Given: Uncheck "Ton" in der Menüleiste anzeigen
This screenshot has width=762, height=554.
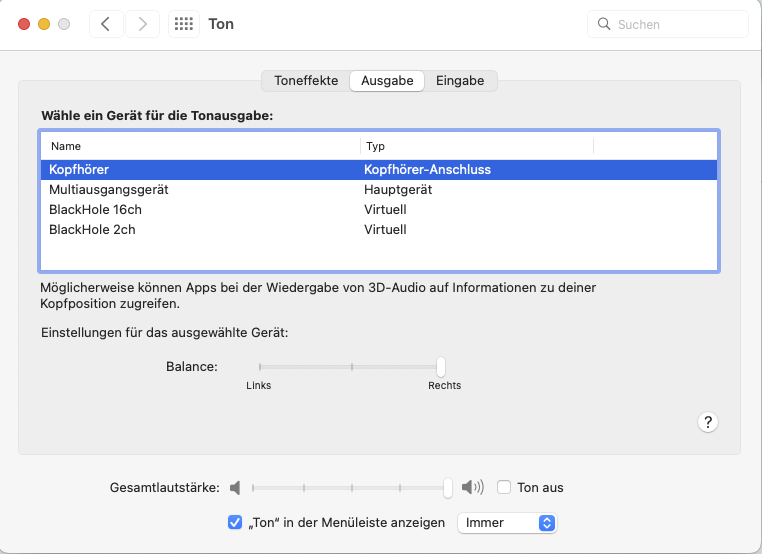Looking at the screenshot, I should (x=235, y=522).
